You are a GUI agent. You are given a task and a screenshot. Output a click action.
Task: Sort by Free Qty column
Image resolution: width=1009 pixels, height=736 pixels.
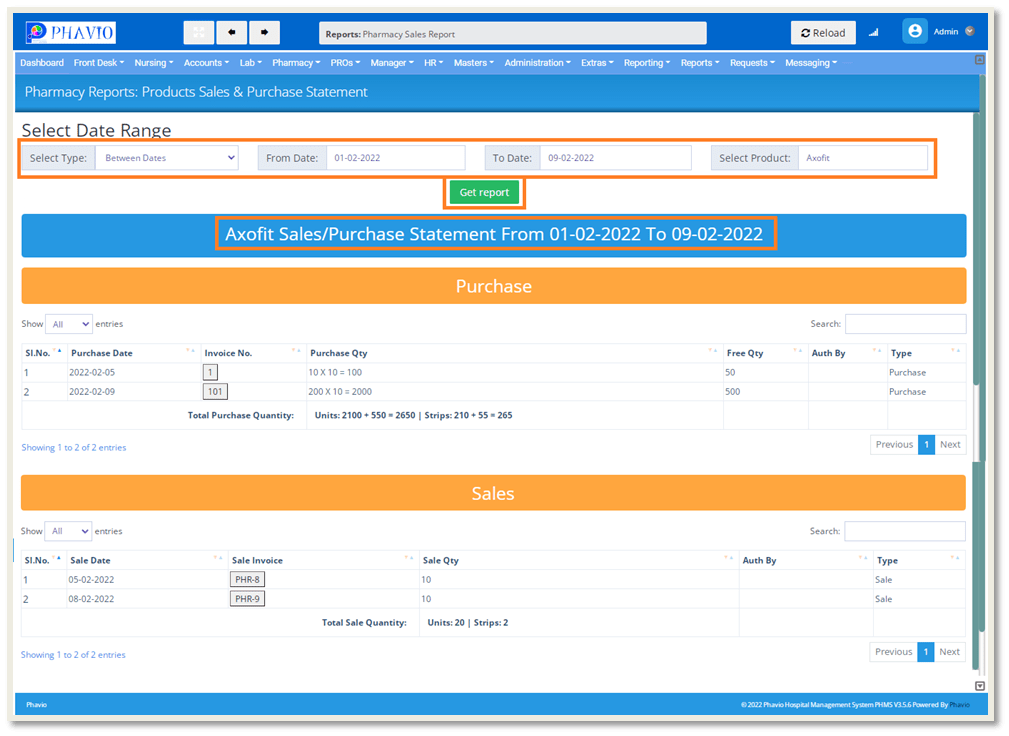pyautogui.click(x=765, y=353)
